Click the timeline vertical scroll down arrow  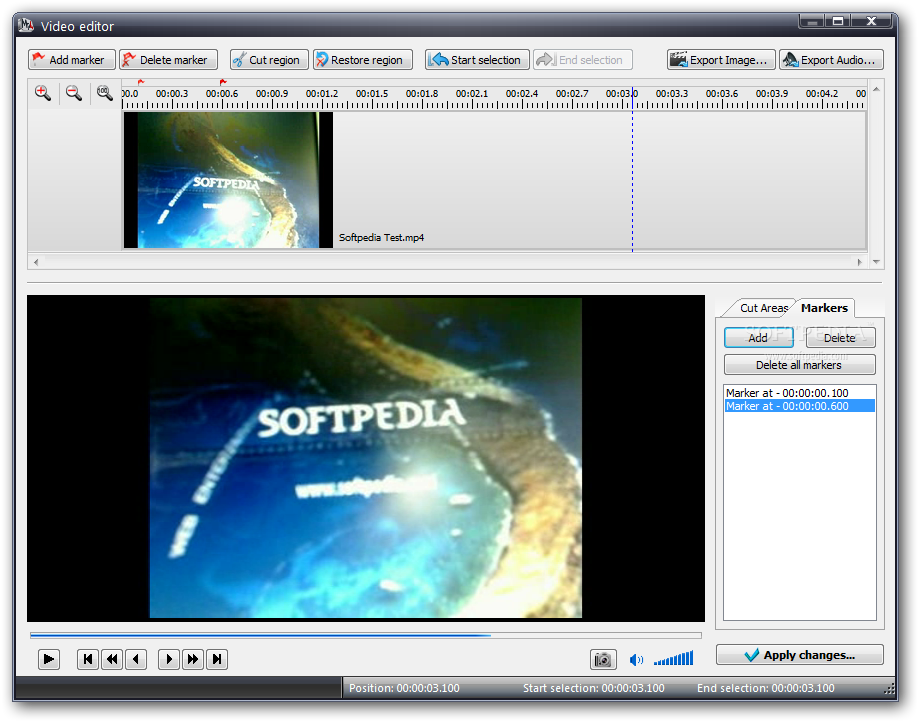[x=876, y=262]
